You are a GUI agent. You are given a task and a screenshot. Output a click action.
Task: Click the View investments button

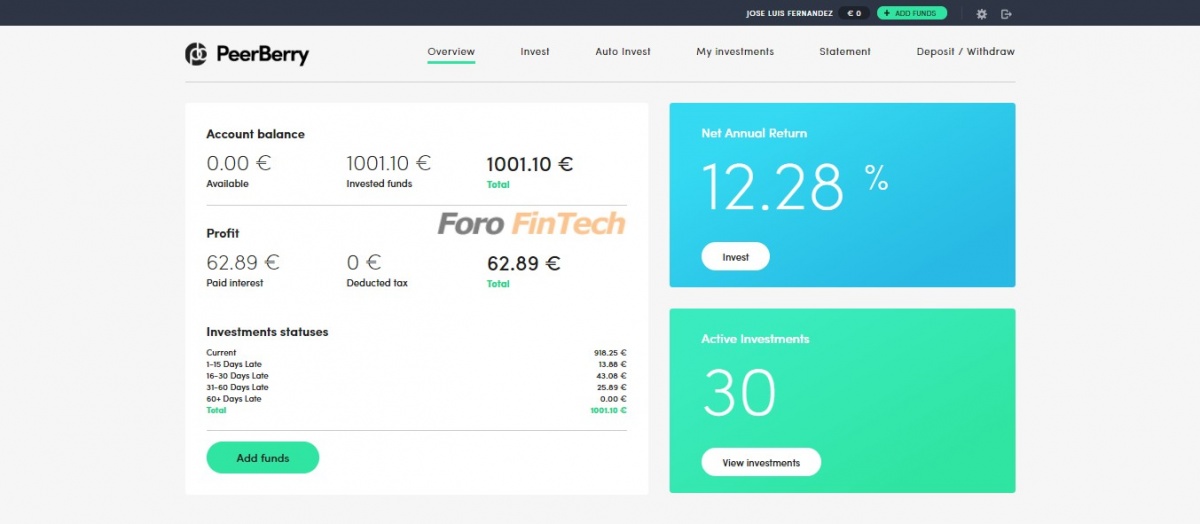click(761, 463)
